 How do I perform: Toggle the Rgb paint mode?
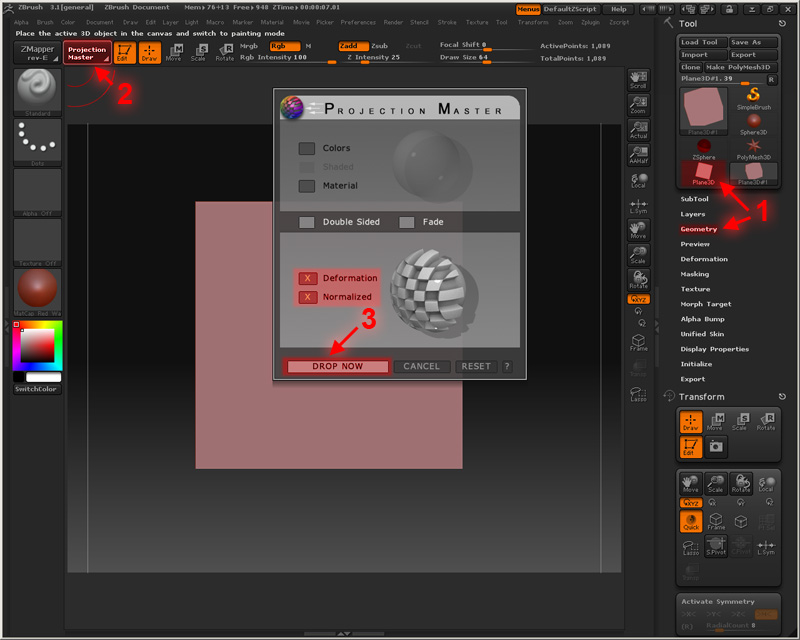(x=285, y=46)
